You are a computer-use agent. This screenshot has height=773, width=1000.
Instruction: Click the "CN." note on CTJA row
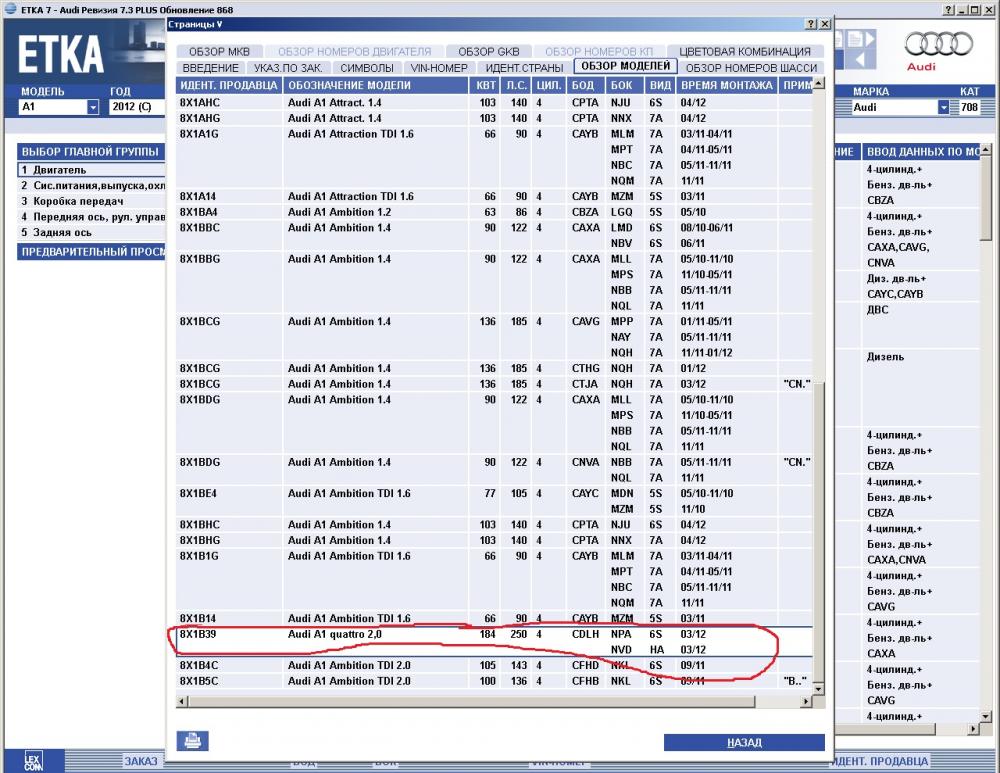coord(797,384)
